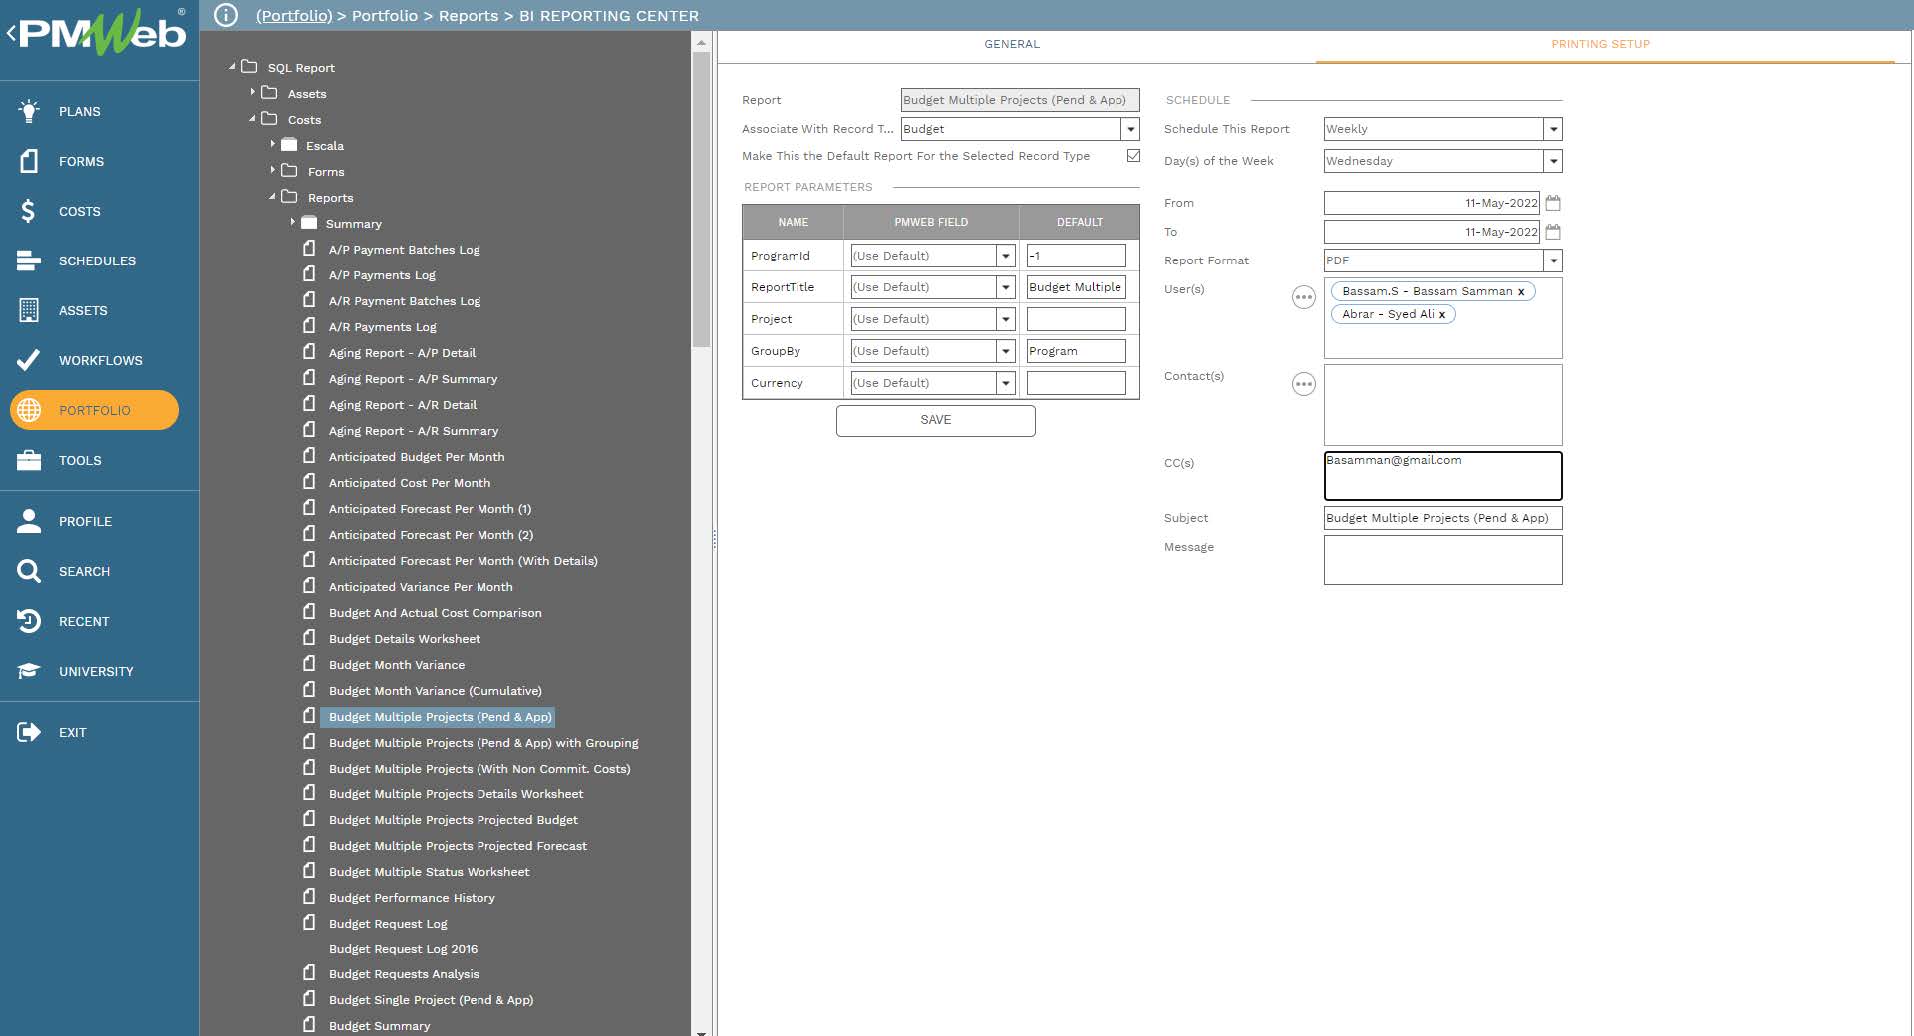Image resolution: width=1914 pixels, height=1036 pixels.
Task: Click the Escala folder icon
Action: [x=289, y=144]
